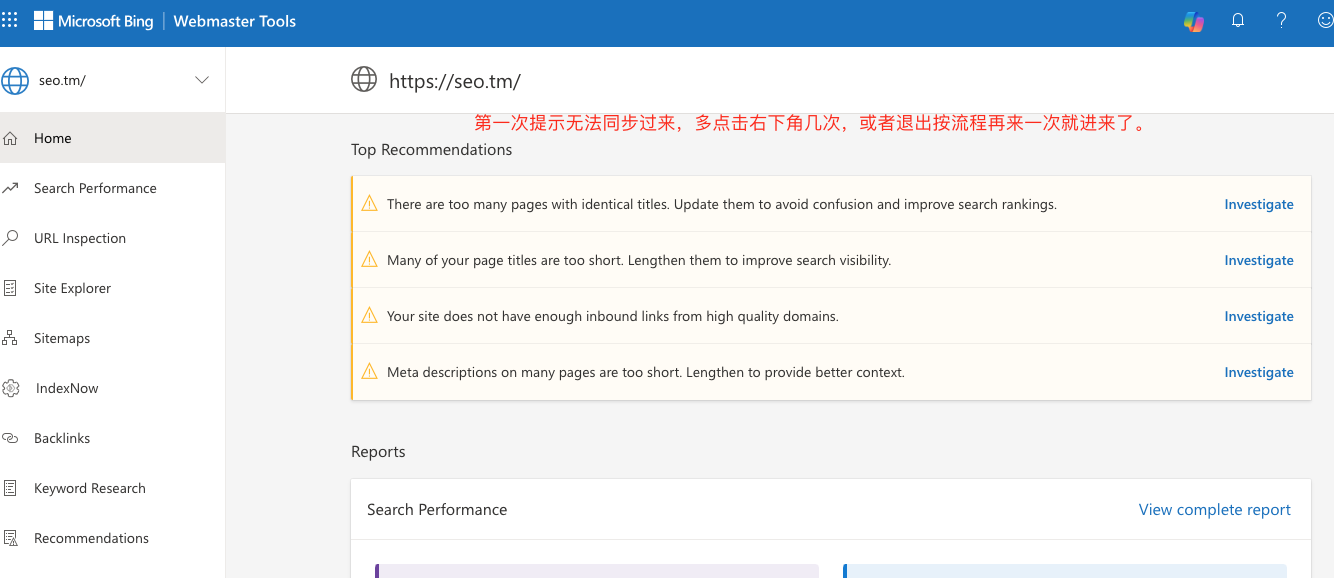Open the app launcher grid icon
The image size is (1334, 578).
click(x=10, y=20)
